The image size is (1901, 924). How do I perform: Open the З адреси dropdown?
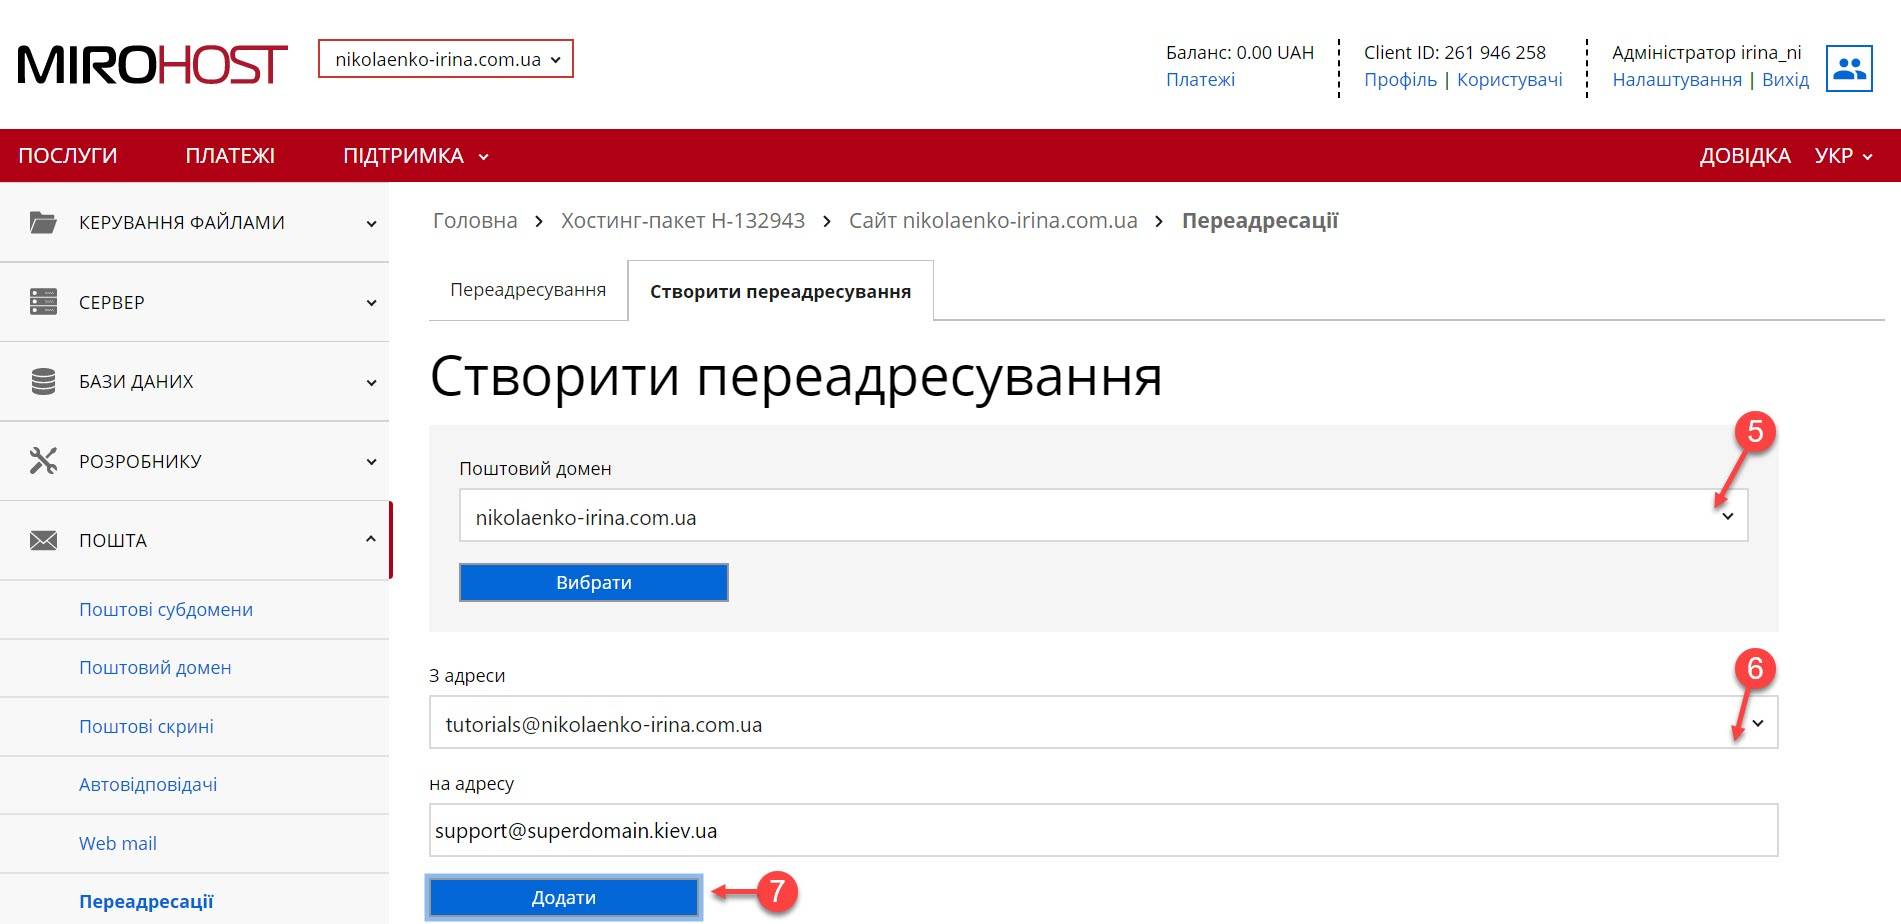tap(1103, 723)
